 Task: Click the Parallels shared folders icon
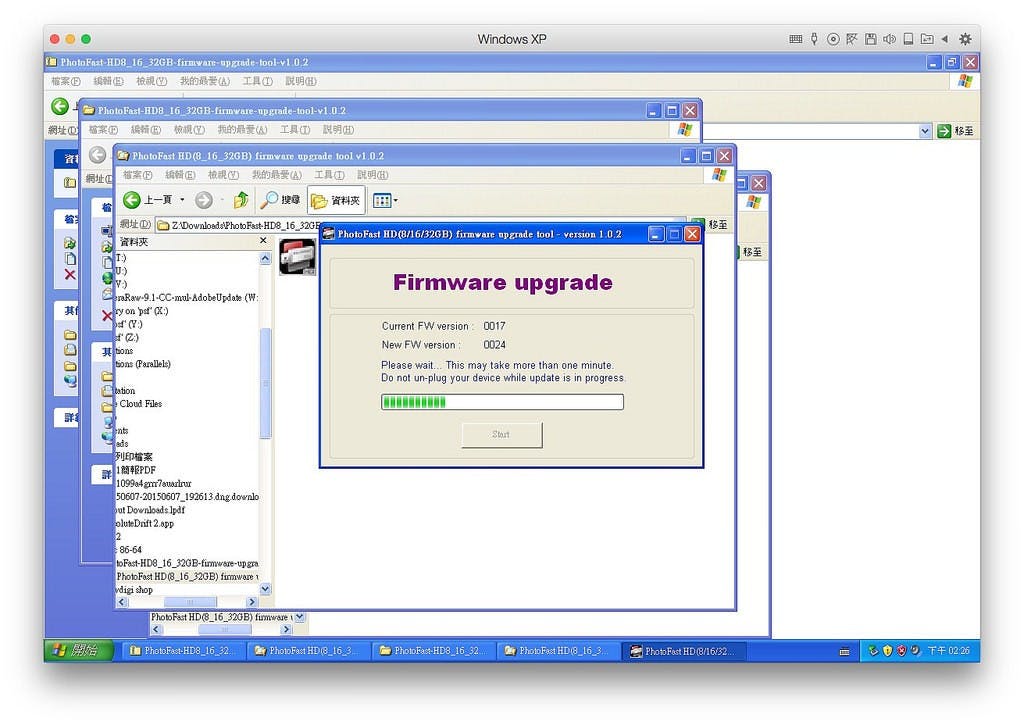(x=927, y=39)
